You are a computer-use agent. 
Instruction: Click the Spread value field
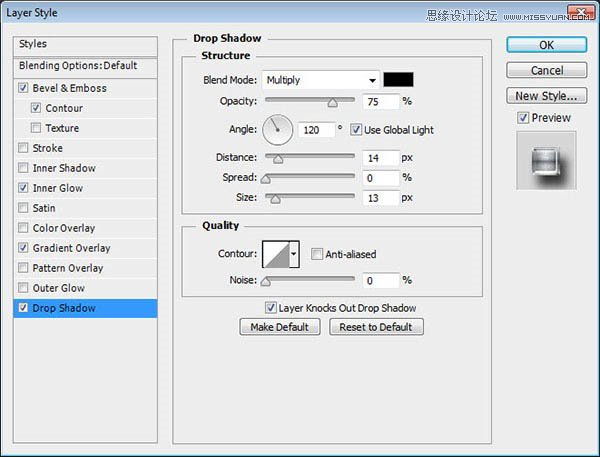coord(381,178)
